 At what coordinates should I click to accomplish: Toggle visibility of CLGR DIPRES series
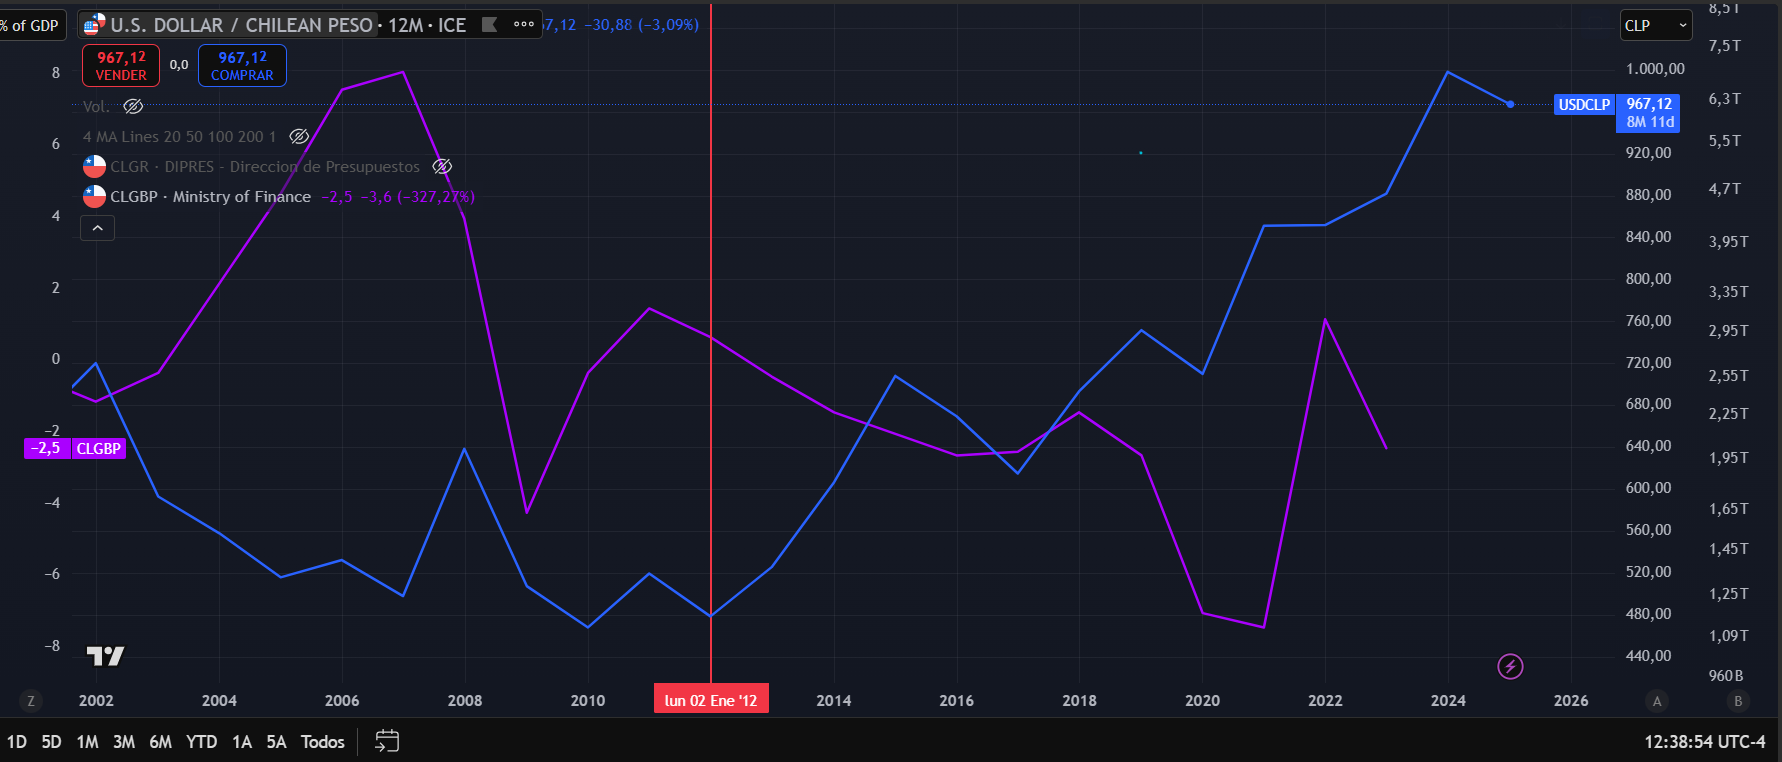click(x=442, y=166)
